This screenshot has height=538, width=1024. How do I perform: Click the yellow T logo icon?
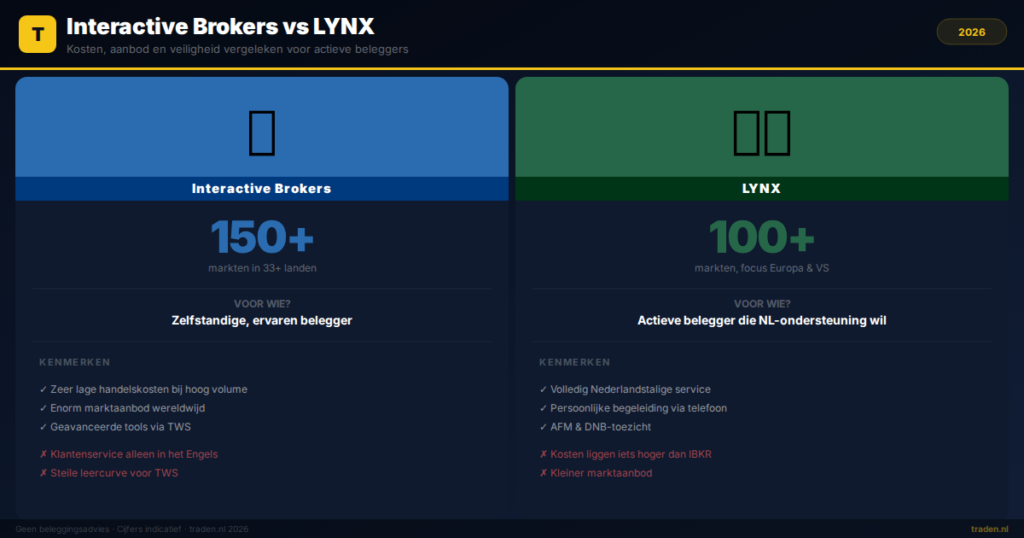point(37,34)
